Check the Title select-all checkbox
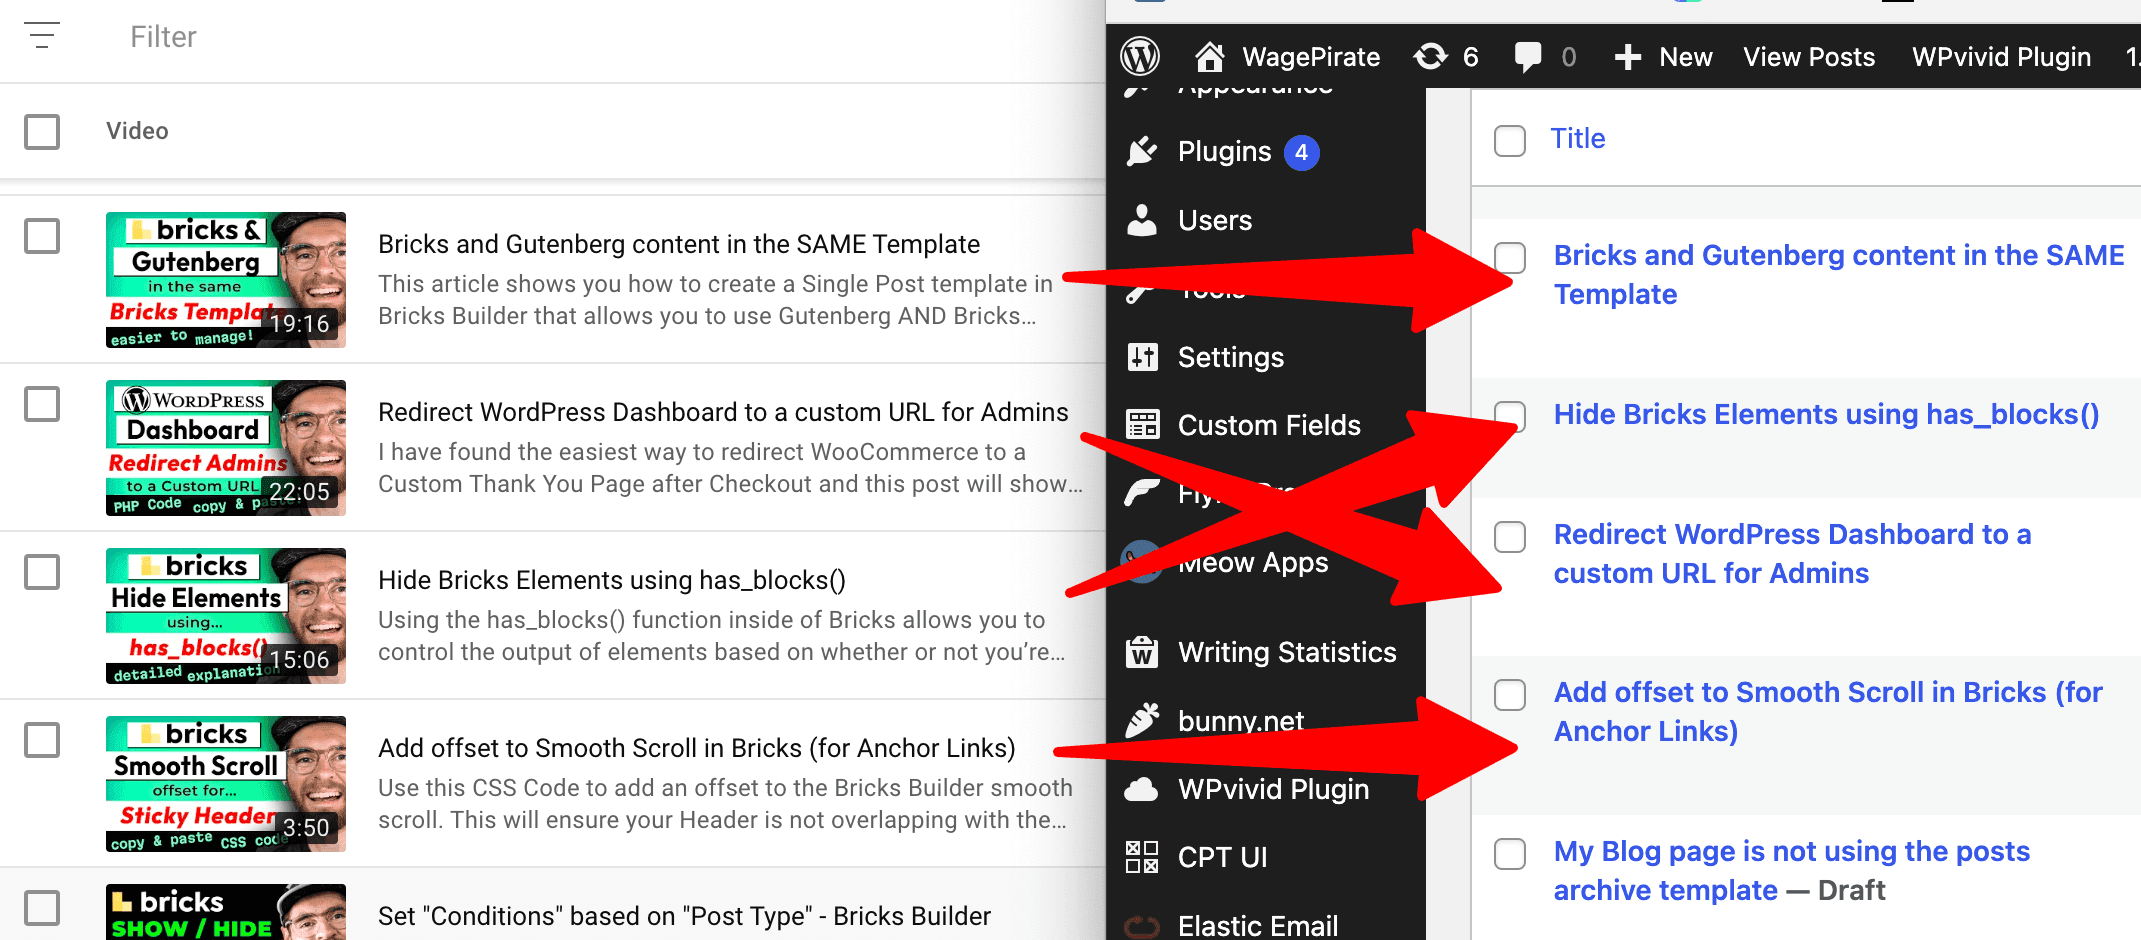 click(1509, 140)
